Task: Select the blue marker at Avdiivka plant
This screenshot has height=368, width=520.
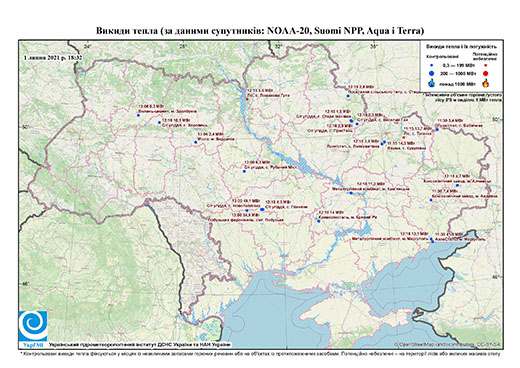Action: pyautogui.click(x=431, y=200)
